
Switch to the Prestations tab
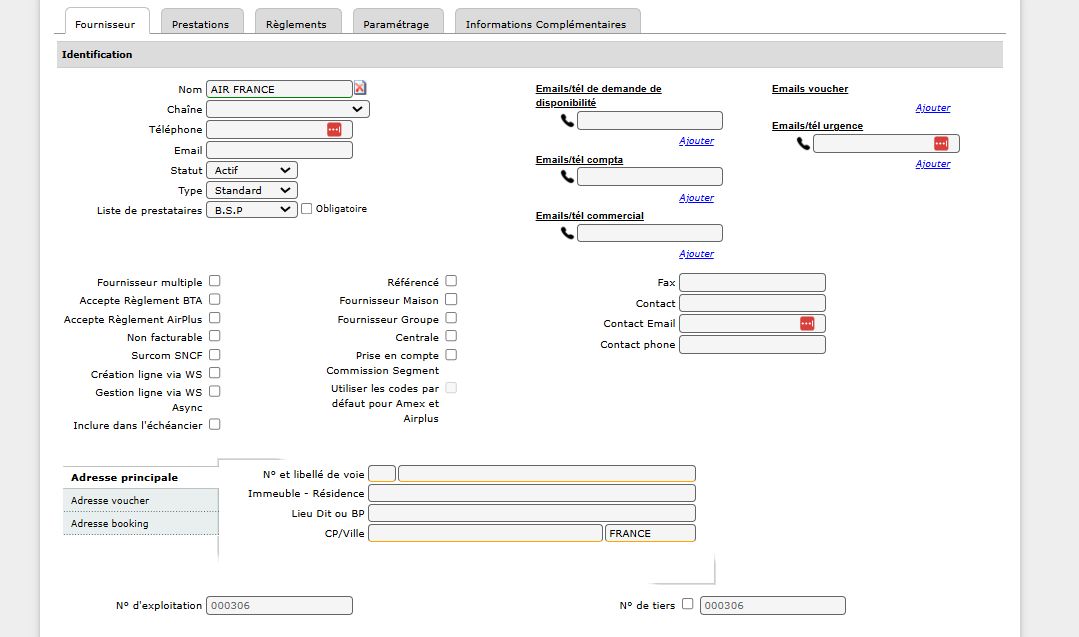[202, 21]
